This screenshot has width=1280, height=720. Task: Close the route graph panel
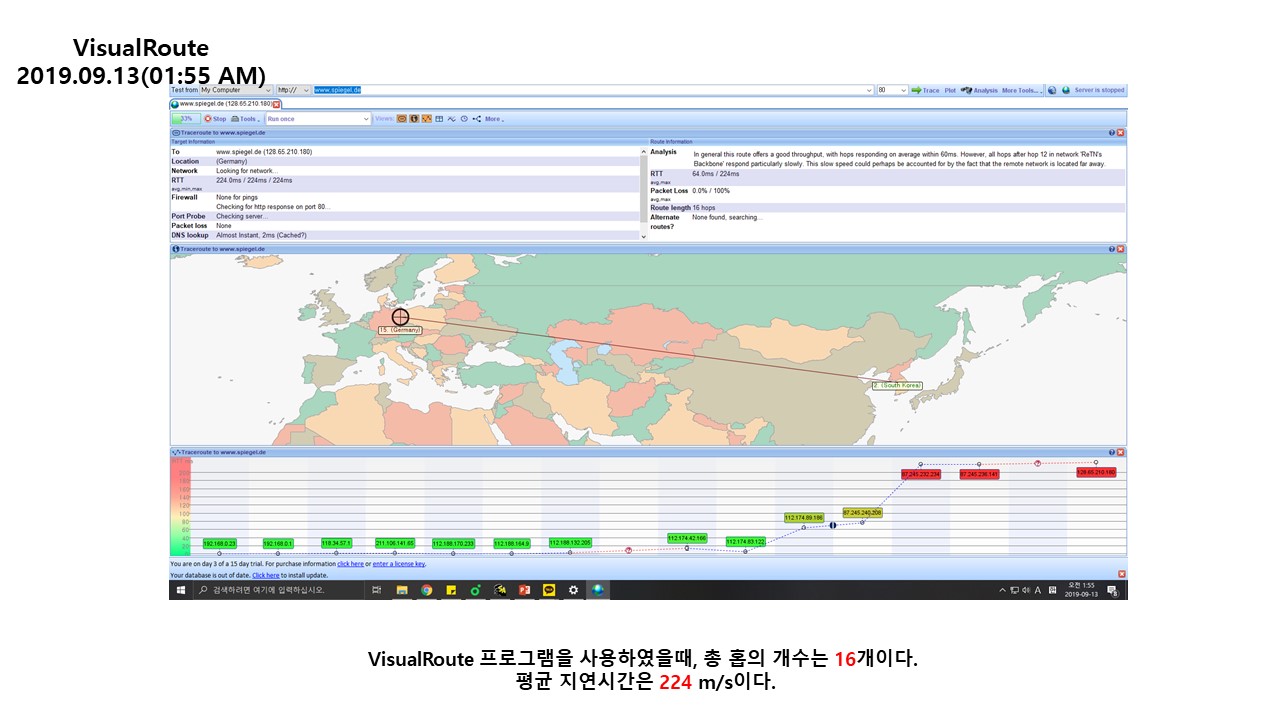pos(1120,452)
